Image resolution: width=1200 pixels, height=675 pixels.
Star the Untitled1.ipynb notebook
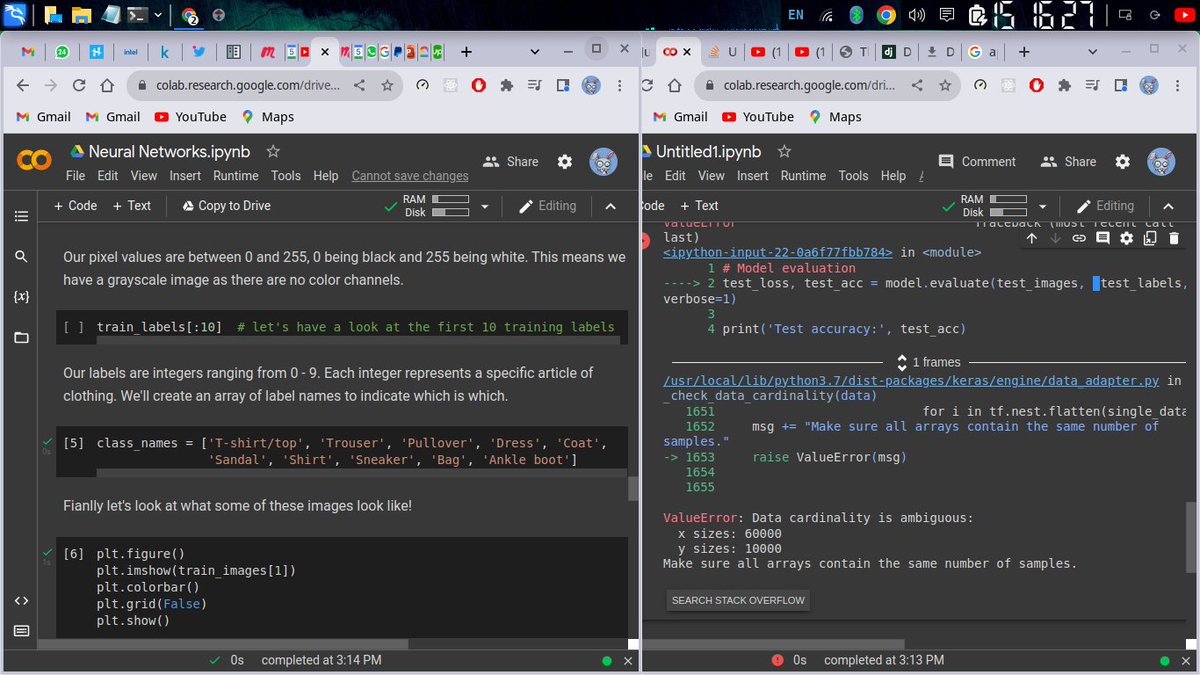pos(784,152)
